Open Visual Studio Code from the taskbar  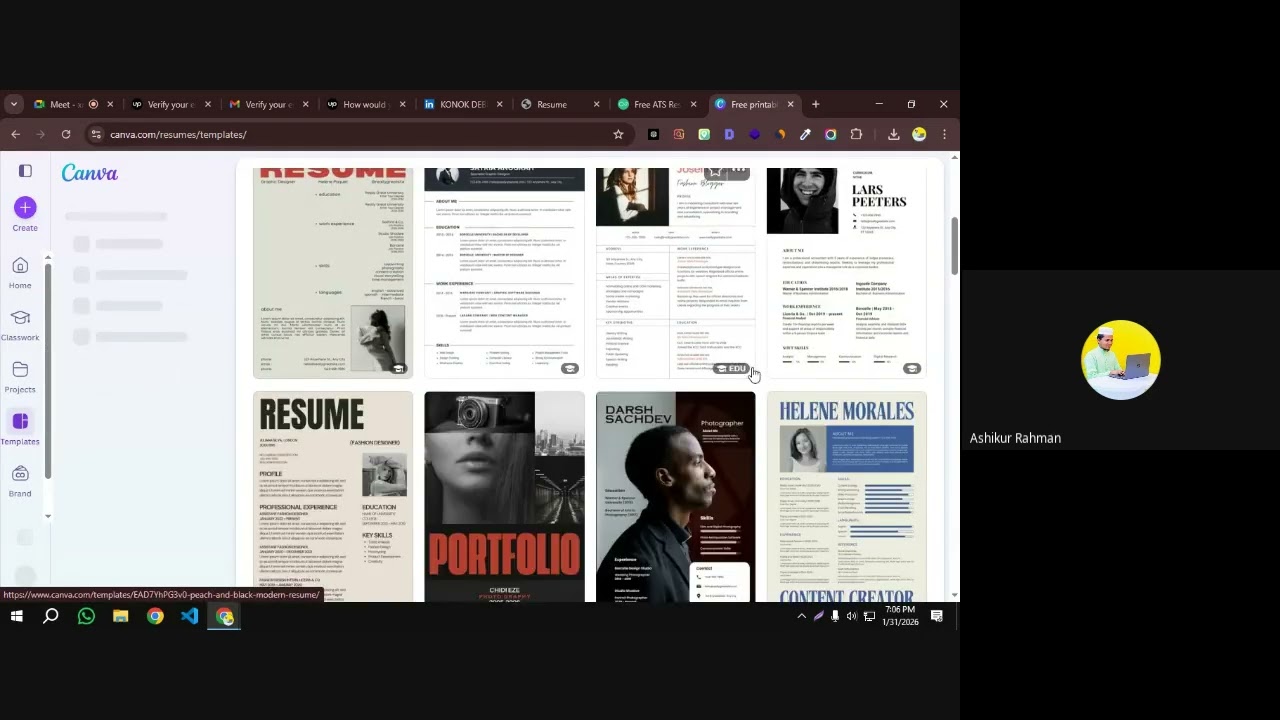pos(190,616)
